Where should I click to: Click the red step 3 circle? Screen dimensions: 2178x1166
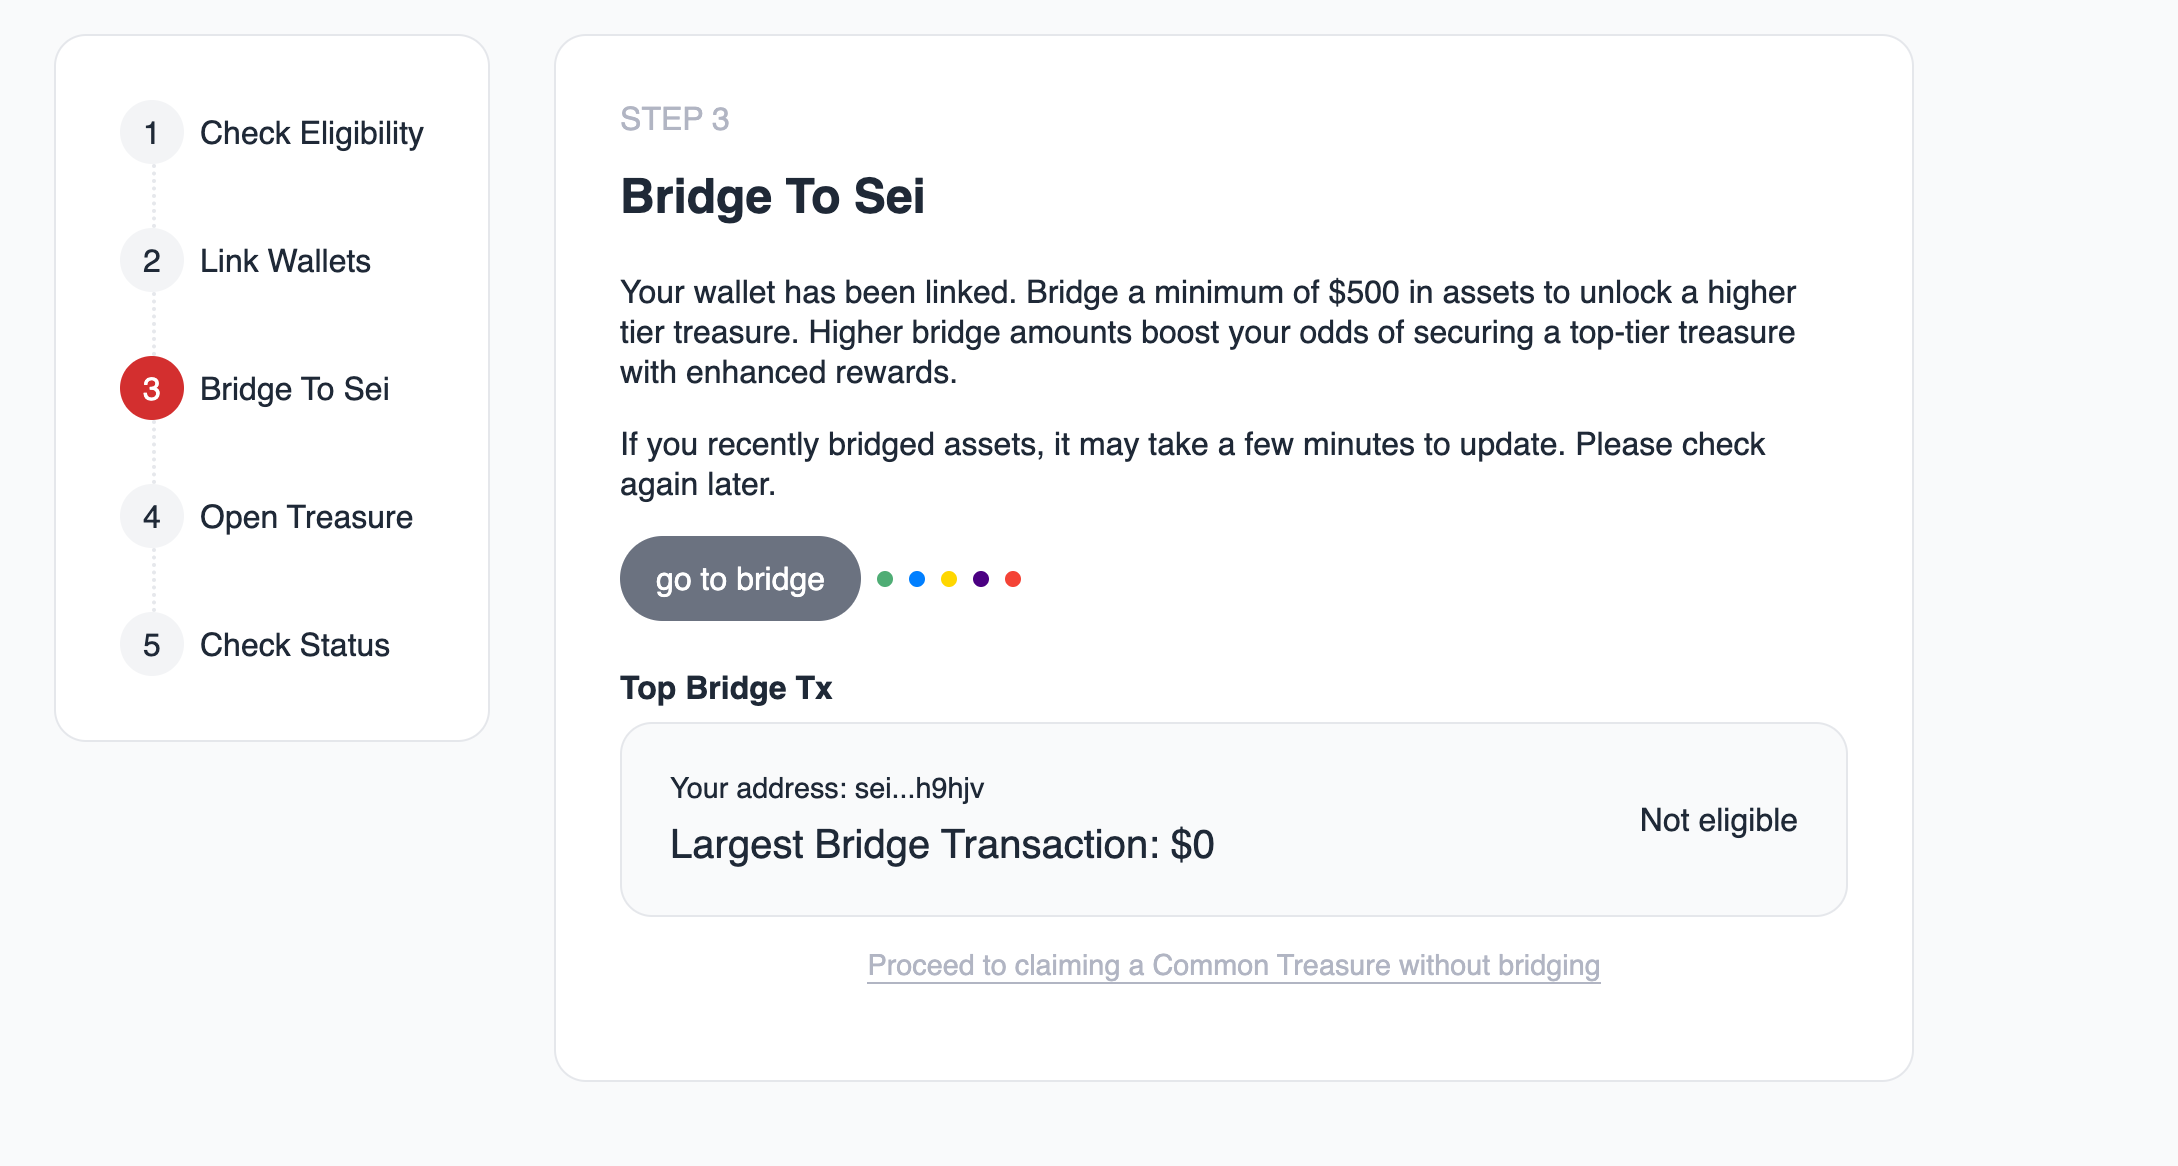click(x=152, y=388)
